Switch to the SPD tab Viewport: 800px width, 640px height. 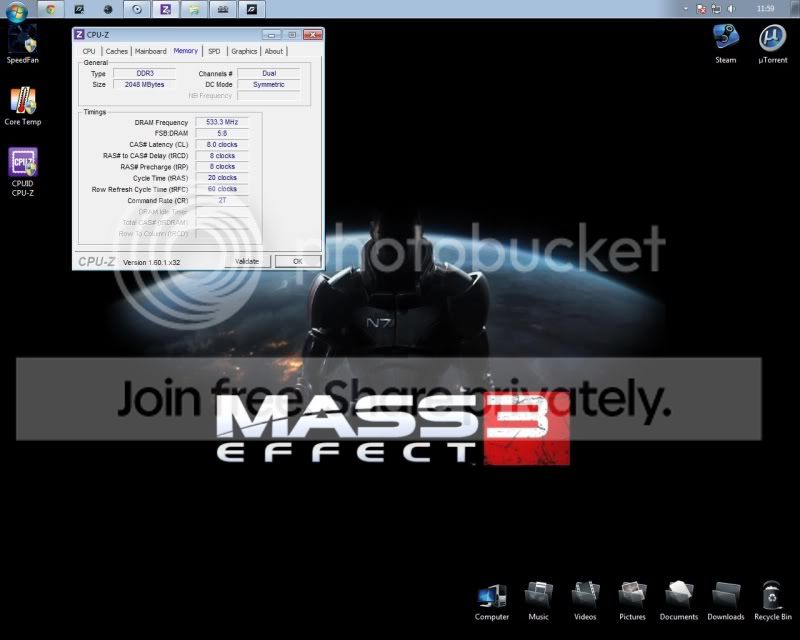coord(214,51)
